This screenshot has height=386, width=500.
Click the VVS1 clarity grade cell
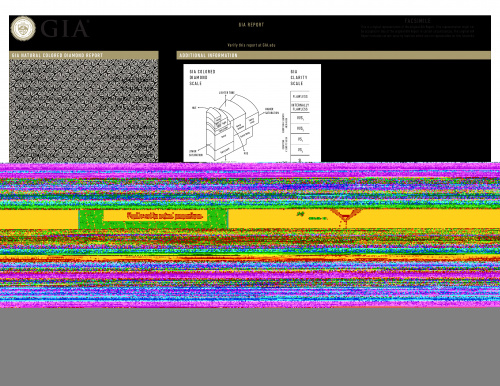tap(300, 118)
